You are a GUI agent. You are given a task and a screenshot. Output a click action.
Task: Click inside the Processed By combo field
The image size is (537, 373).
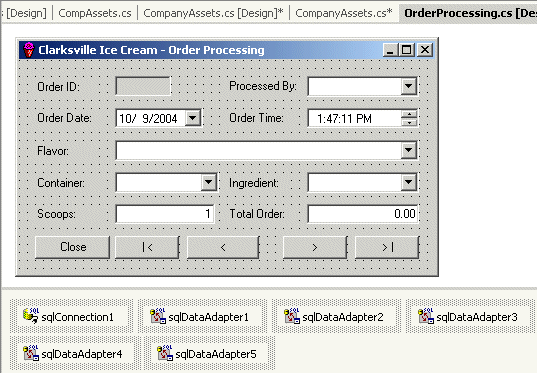pos(355,86)
